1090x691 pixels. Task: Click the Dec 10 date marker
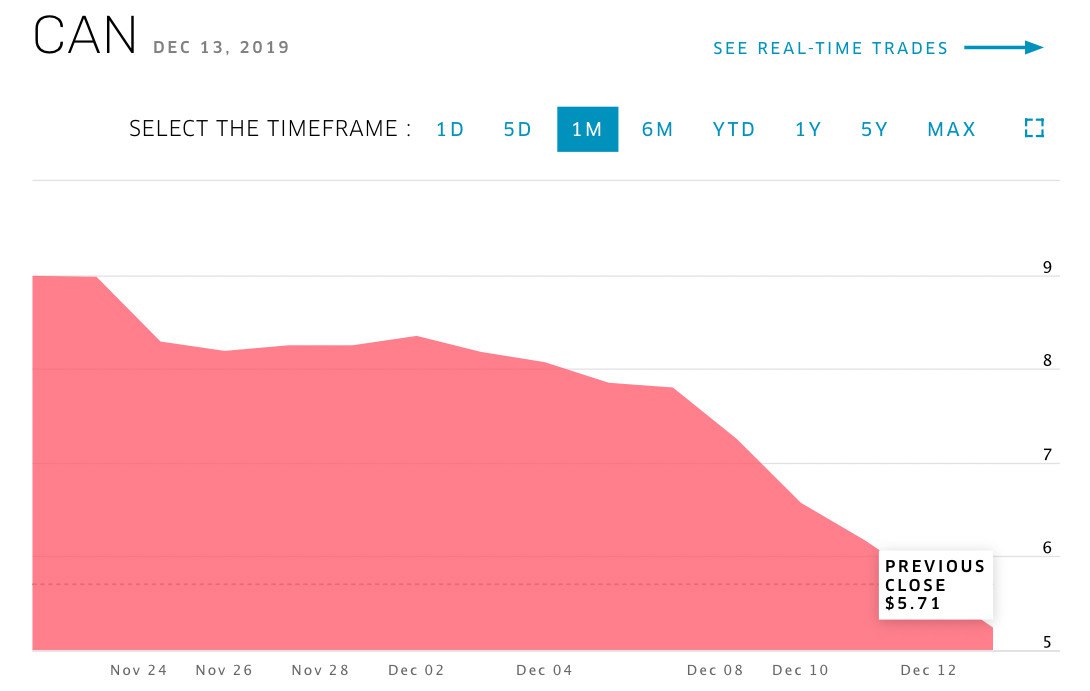click(x=801, y=670)
